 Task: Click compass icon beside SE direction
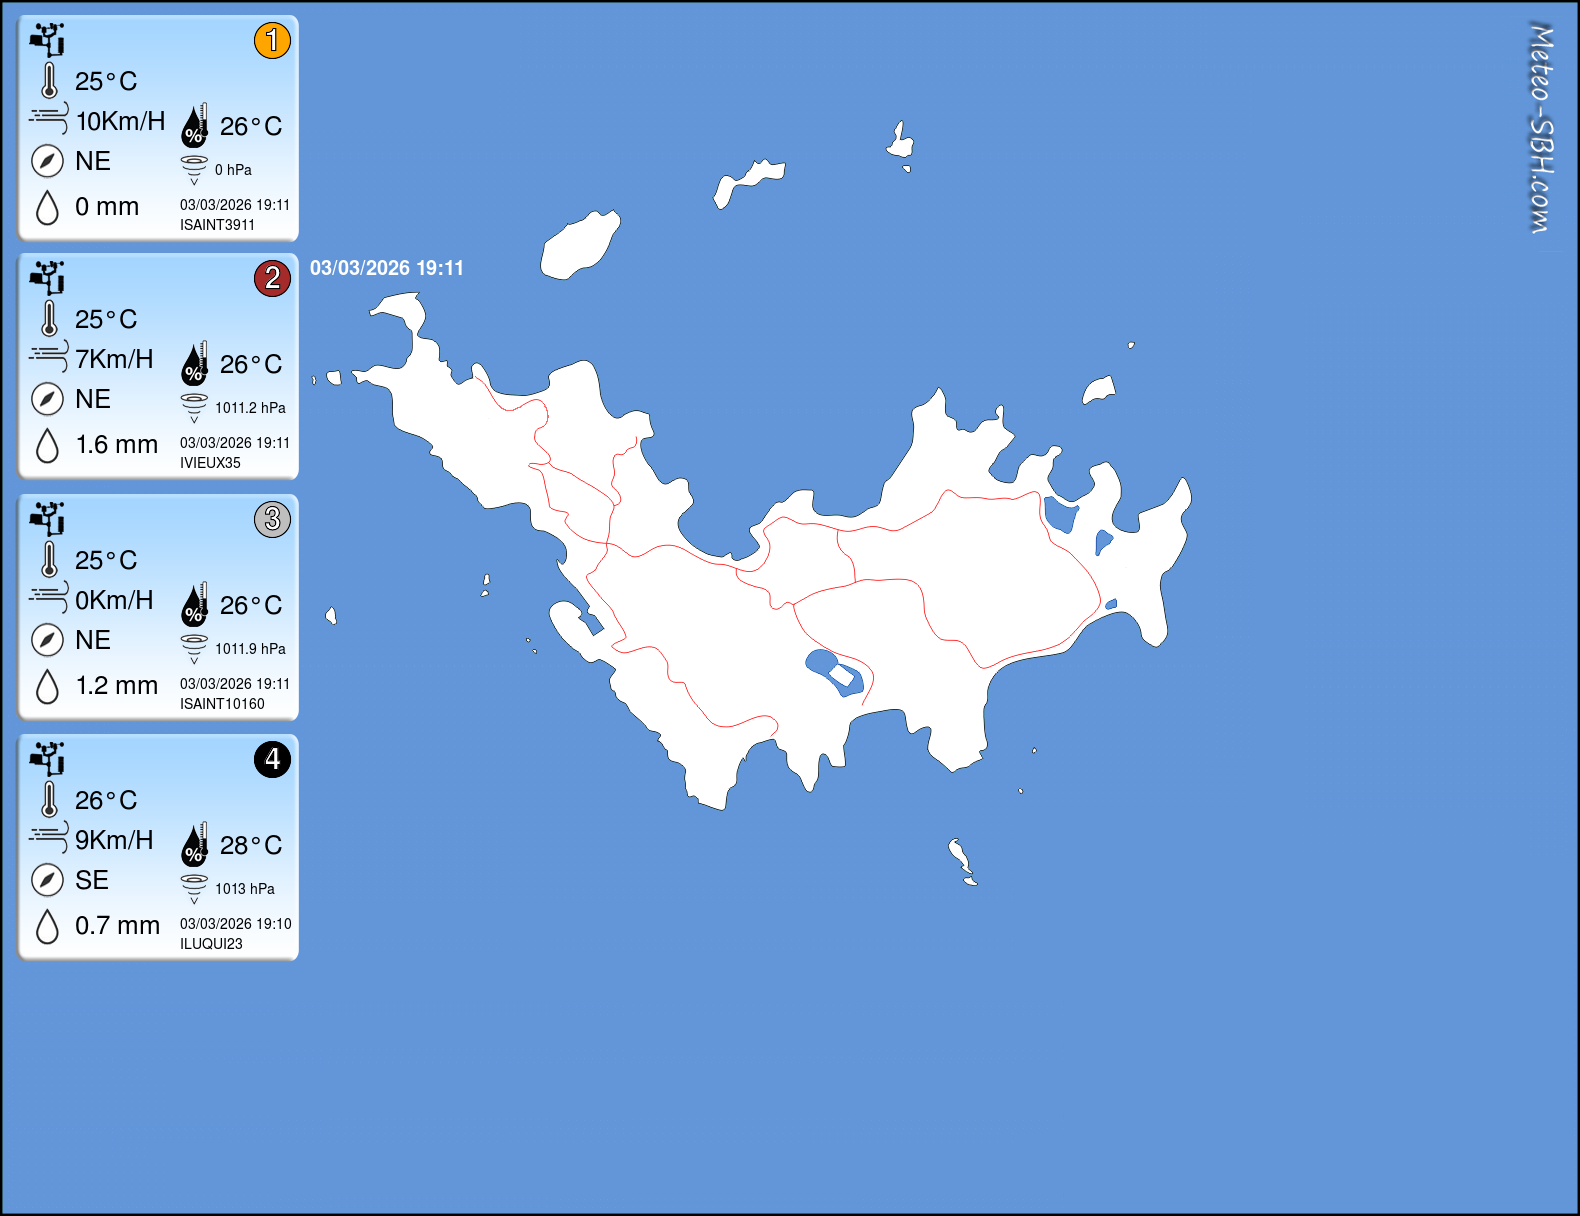[x=47, y=880]
